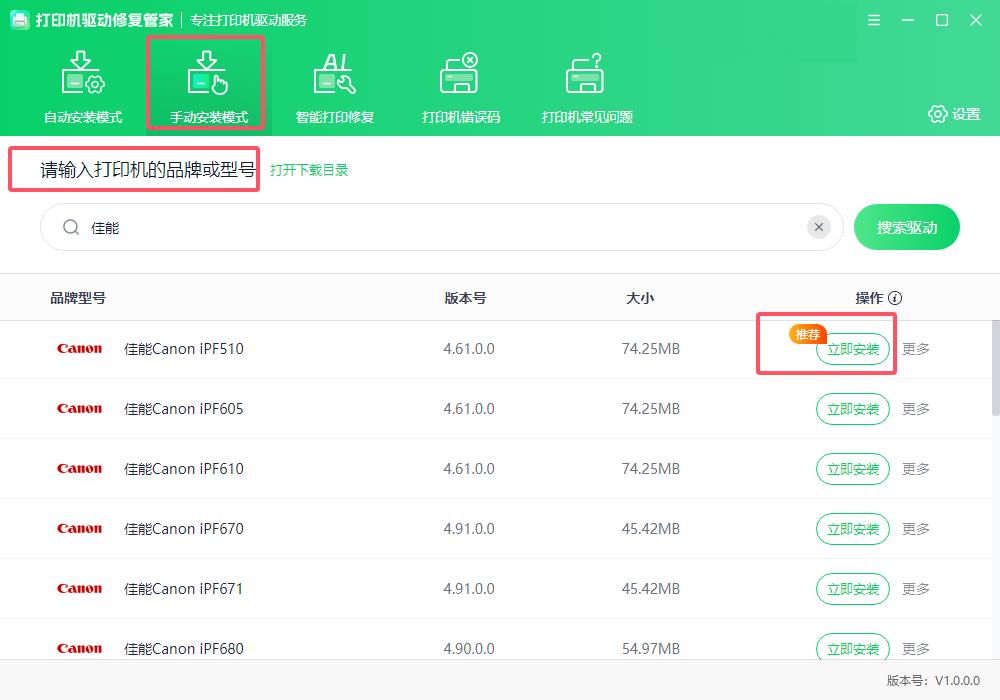Click the vertical scrollbar of driver list
The height and width of the screenshot is (700, 1000).
(x=995, y=368)
